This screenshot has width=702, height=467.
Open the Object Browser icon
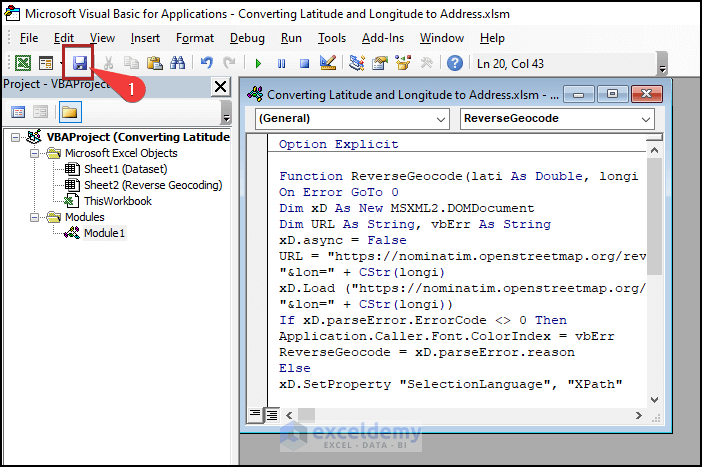click(x=403, y=63)
